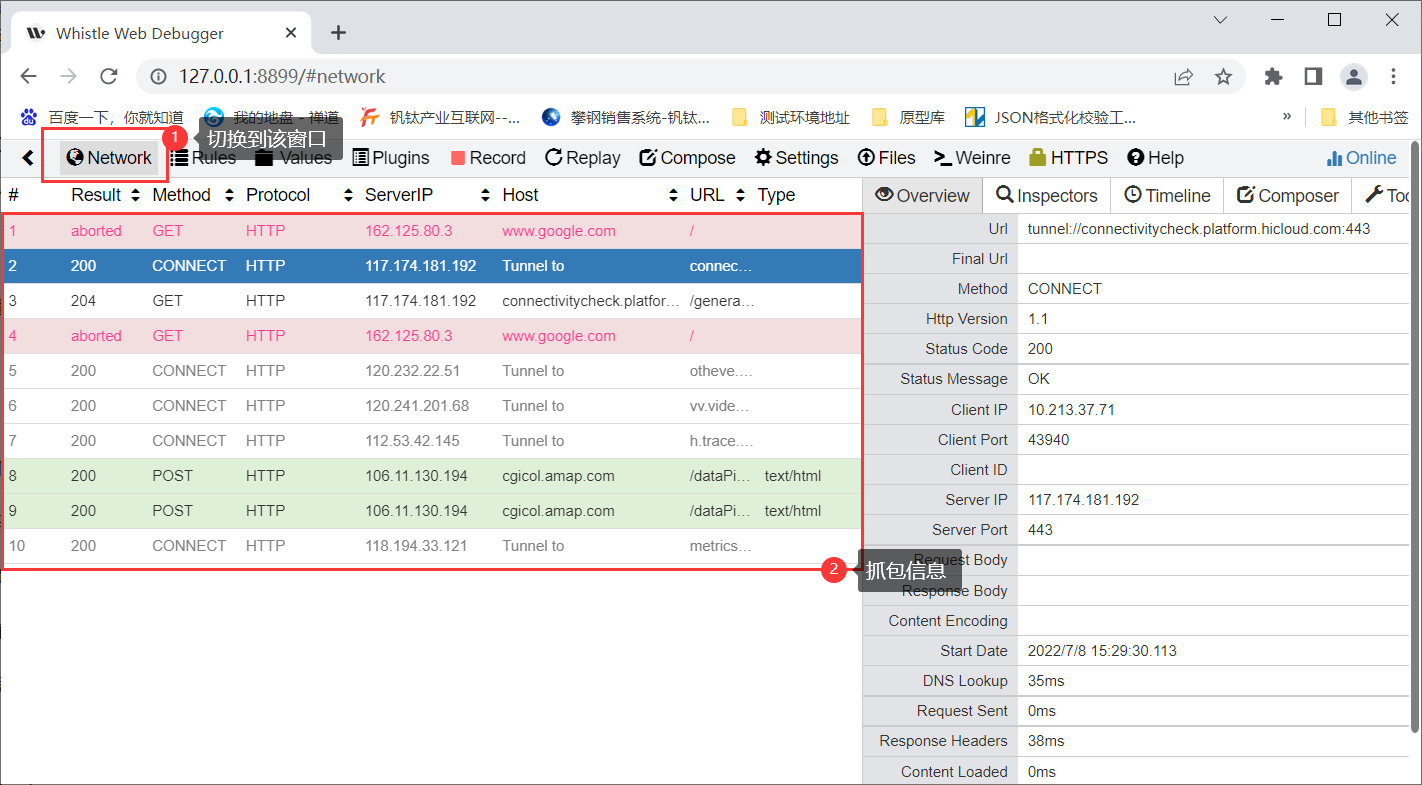
Task: Open the 原型库 bookmark folder
Action: coord(908,118)
